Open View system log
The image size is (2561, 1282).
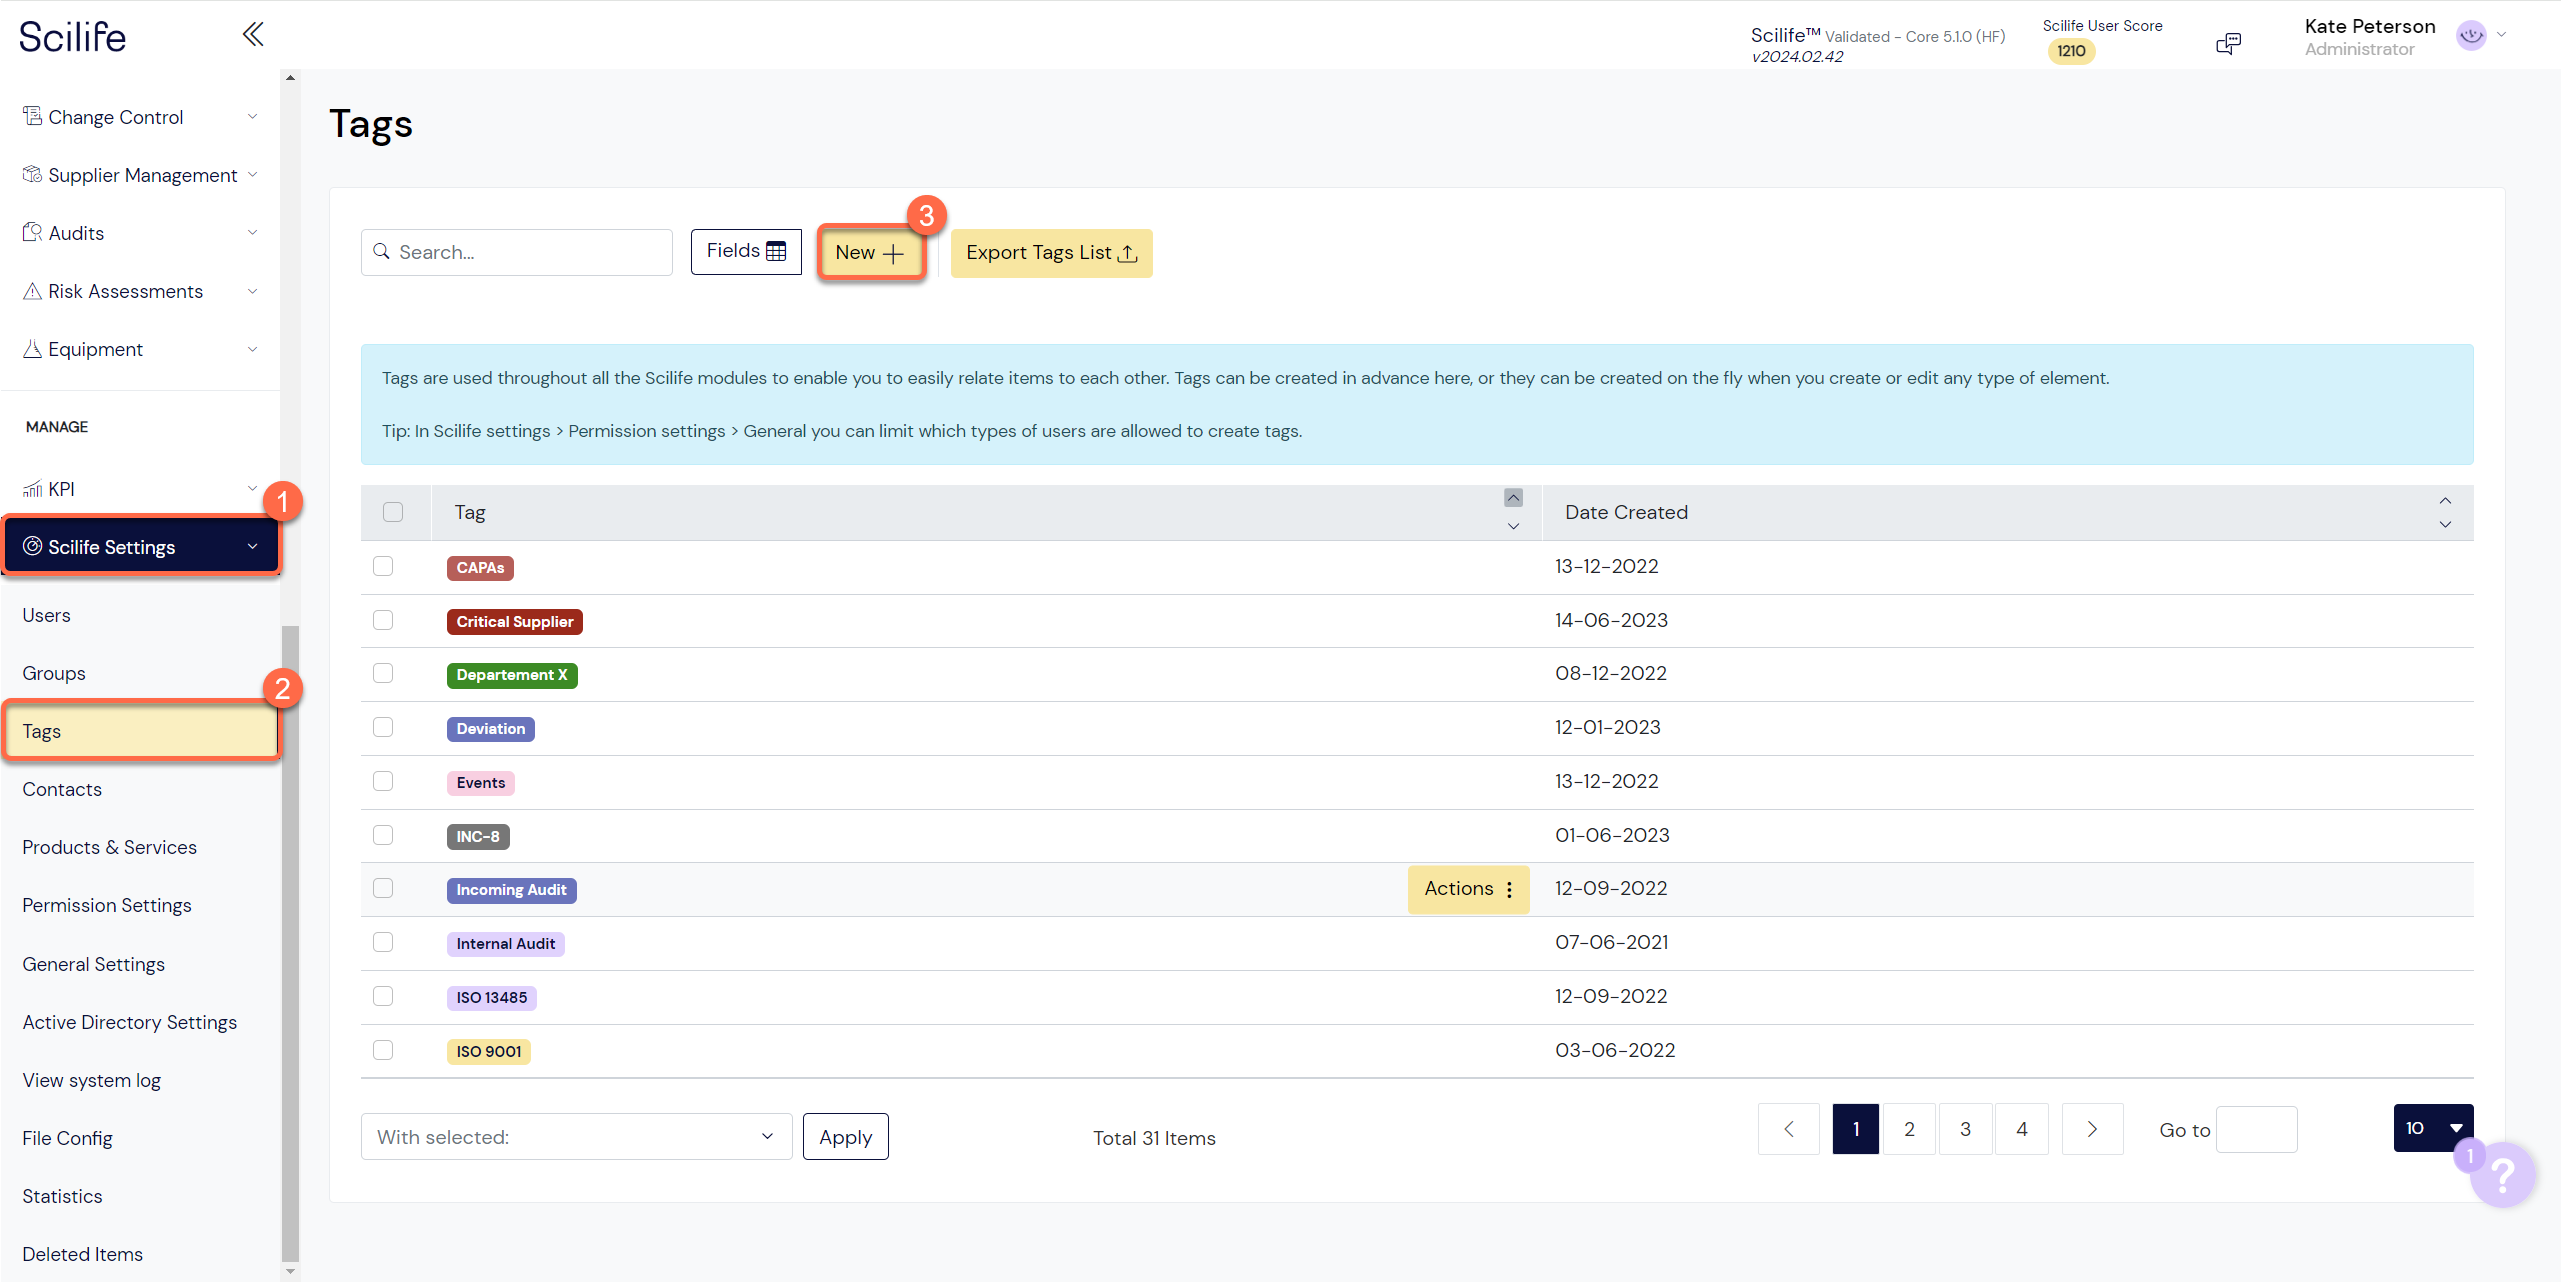pyautogui.click(x=91, y=1080)
